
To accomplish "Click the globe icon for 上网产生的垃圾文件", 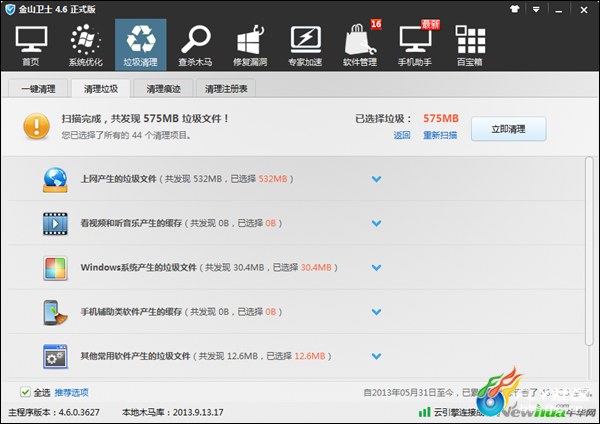I will [x=55, y=179].
